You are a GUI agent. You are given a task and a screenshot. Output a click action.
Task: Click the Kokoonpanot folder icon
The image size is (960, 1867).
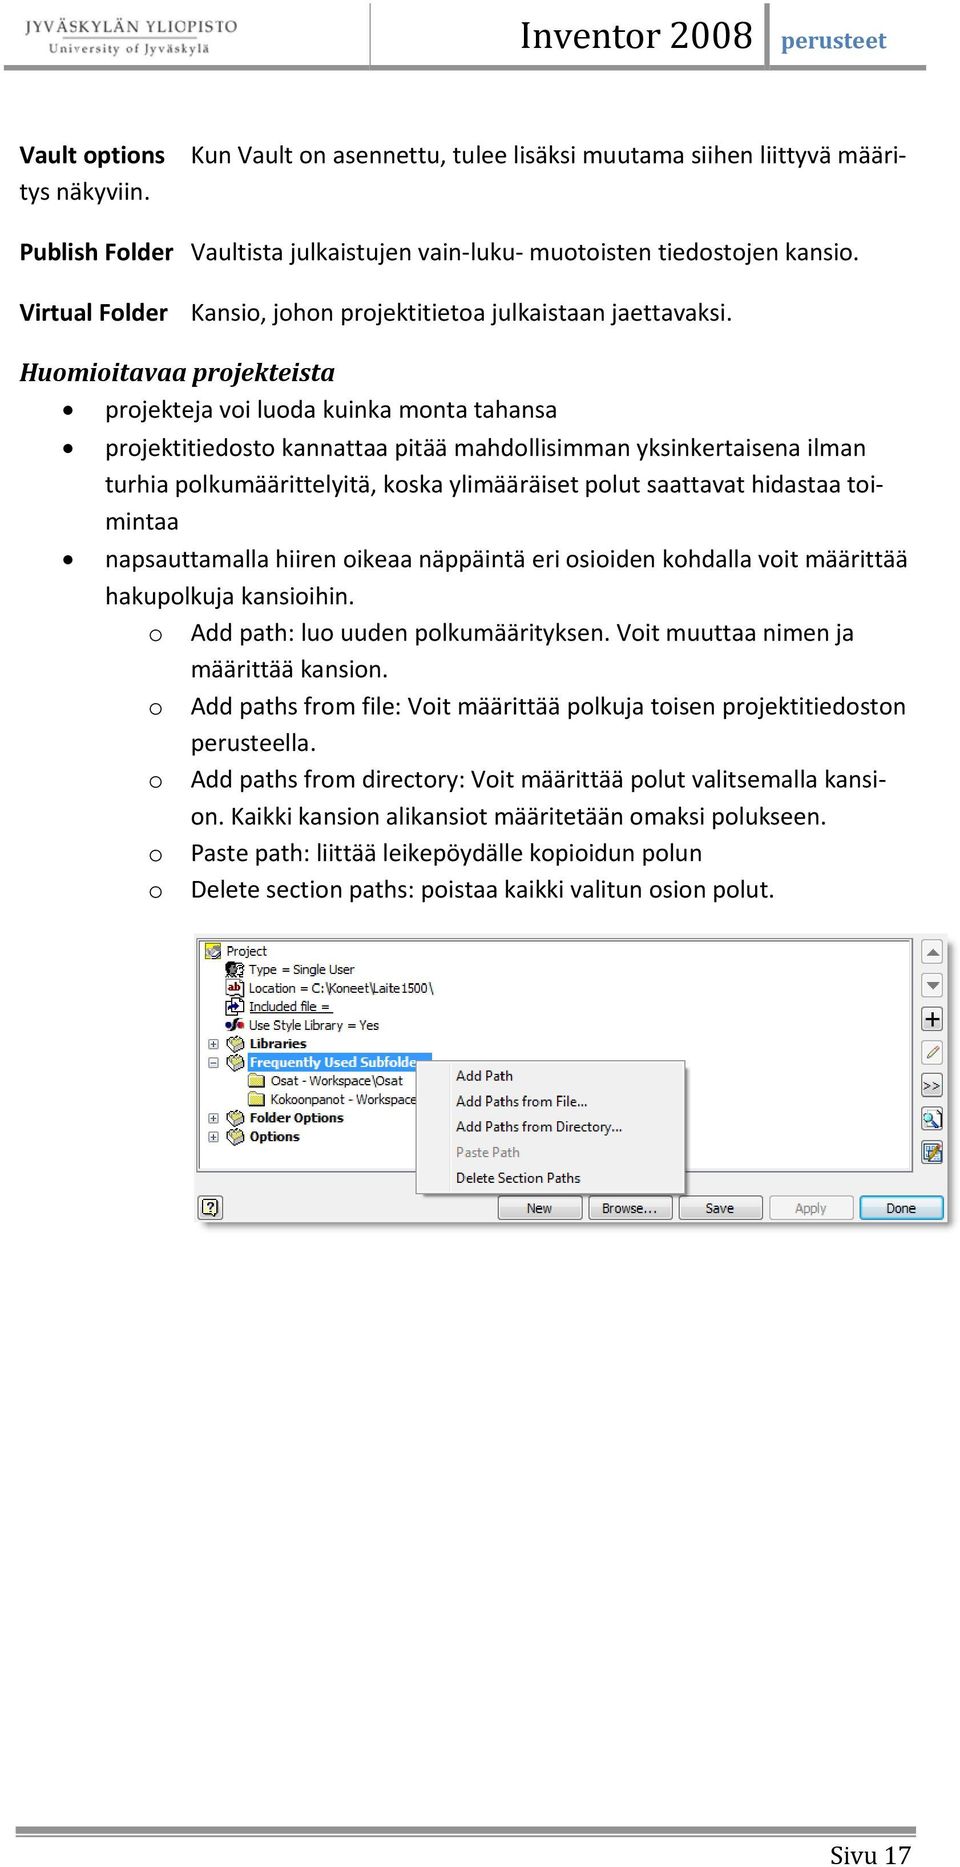click(256, 1099)
